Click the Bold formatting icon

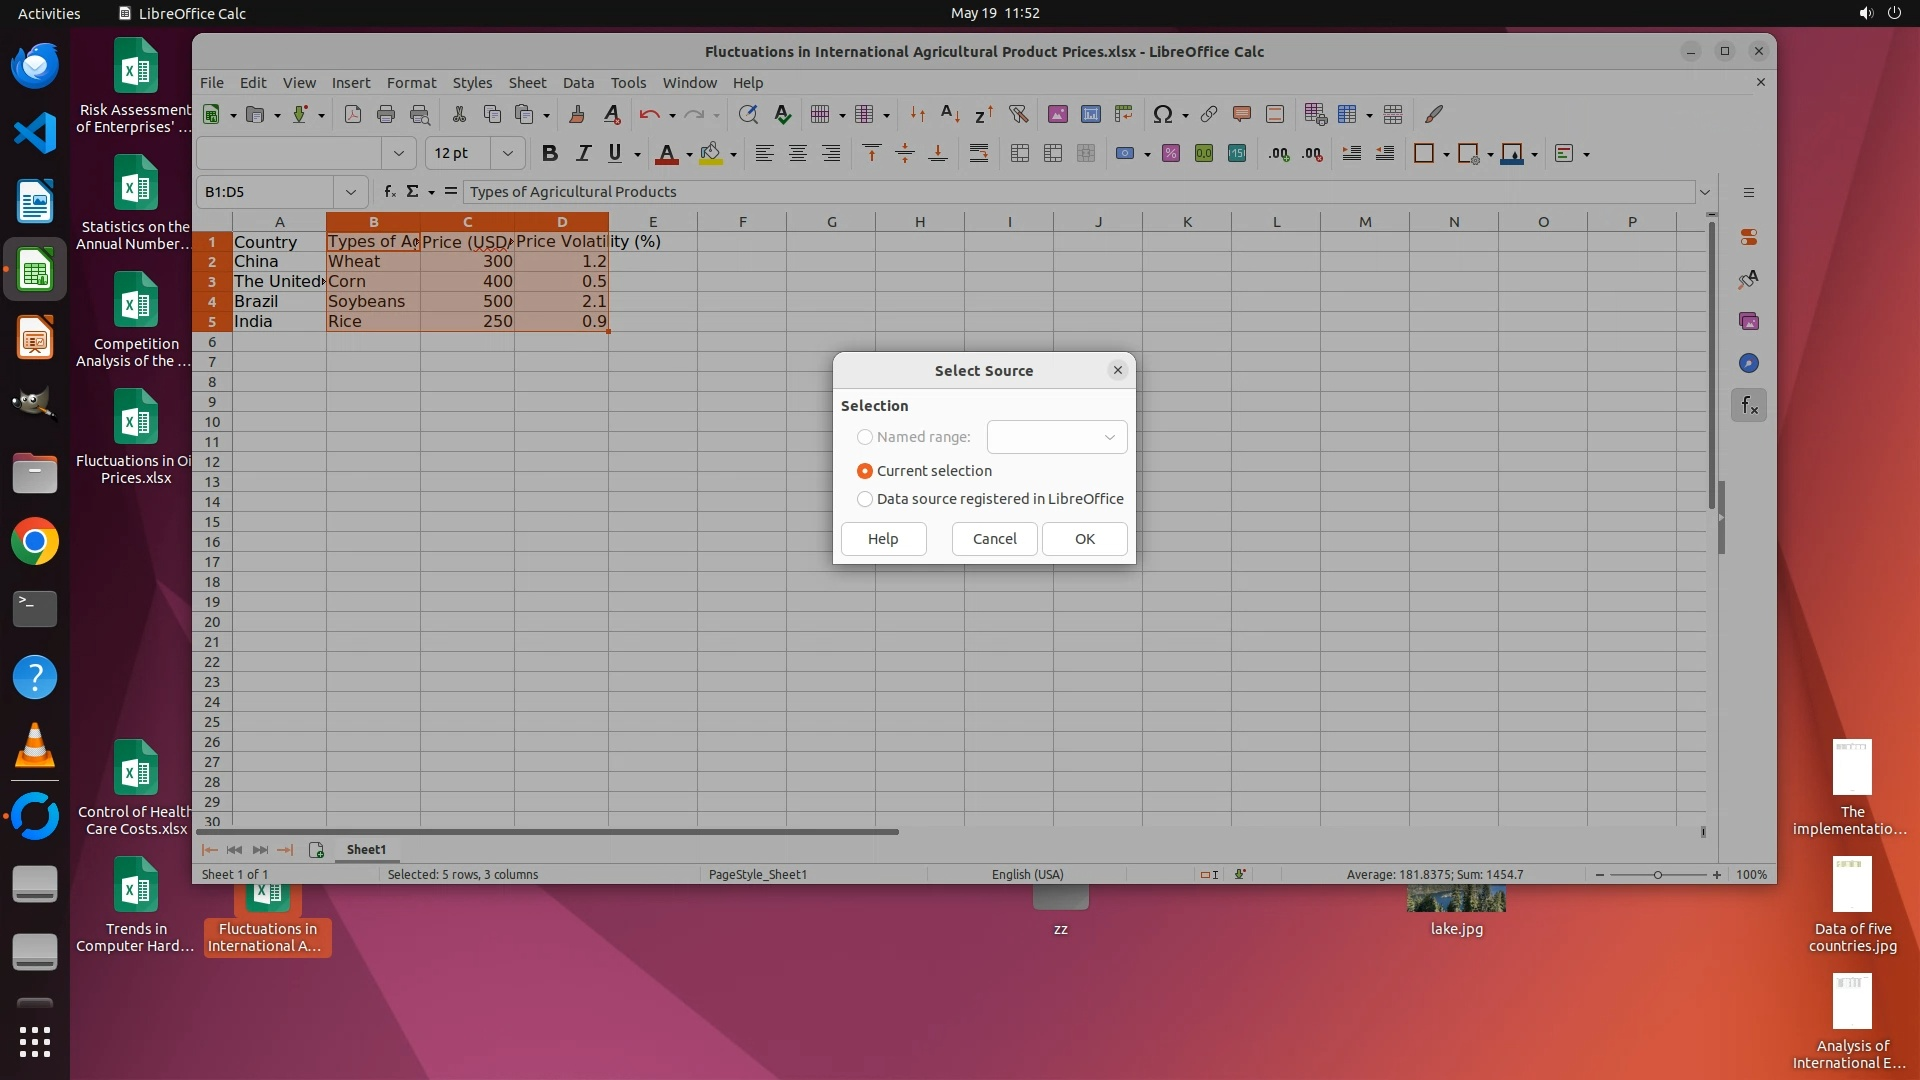[549, 153]
